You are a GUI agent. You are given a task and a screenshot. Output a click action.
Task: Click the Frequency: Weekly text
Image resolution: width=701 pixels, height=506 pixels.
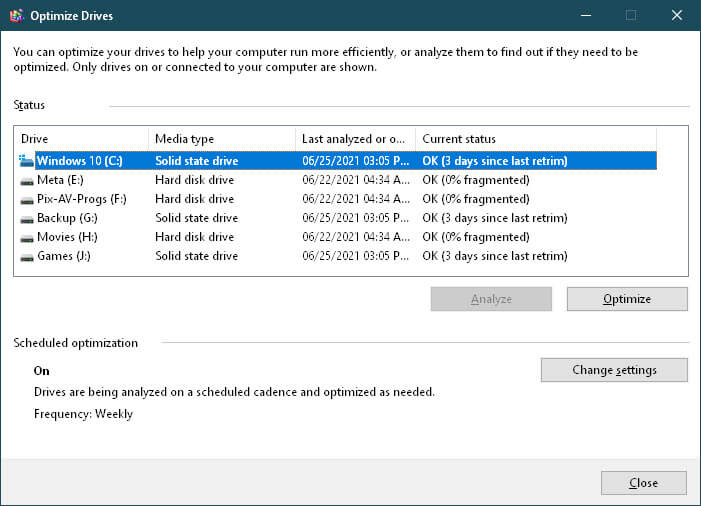83,414
